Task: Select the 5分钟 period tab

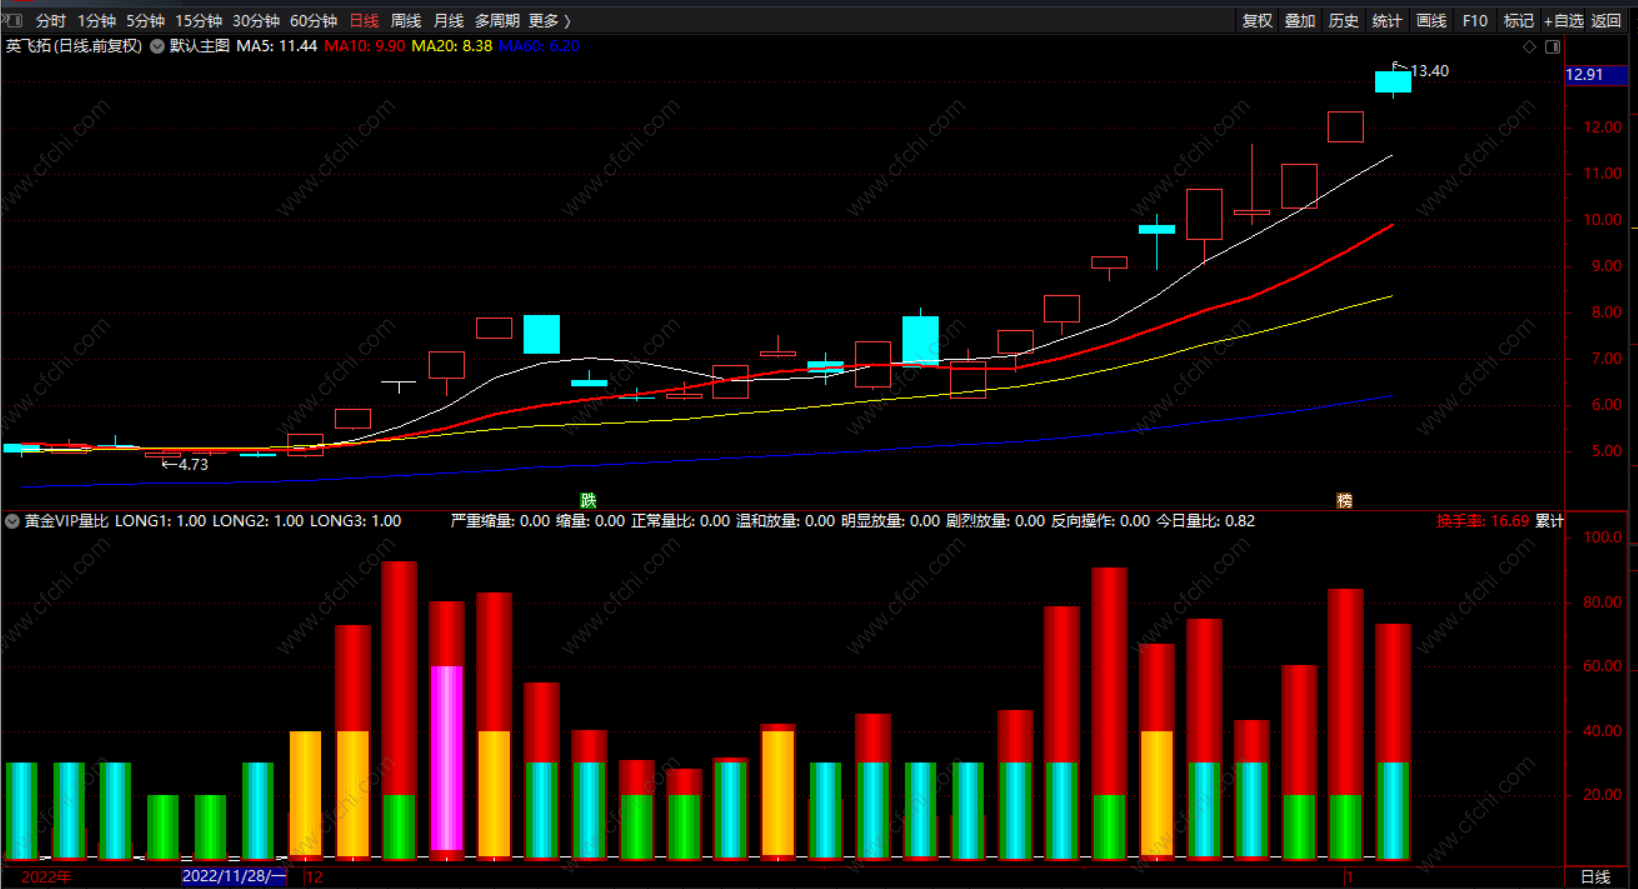Action: click(145, 21)
